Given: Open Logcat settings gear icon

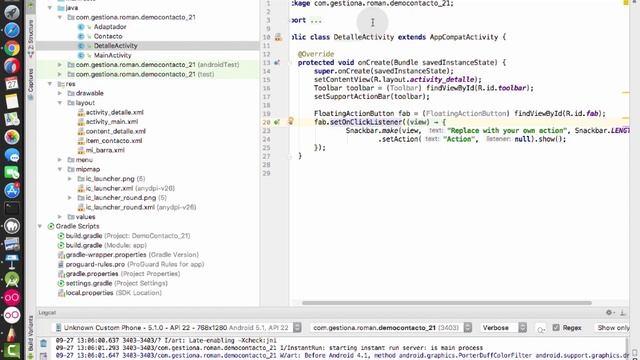Looking at the screenshot, I should pyautogui.click(x=609, y=312).
